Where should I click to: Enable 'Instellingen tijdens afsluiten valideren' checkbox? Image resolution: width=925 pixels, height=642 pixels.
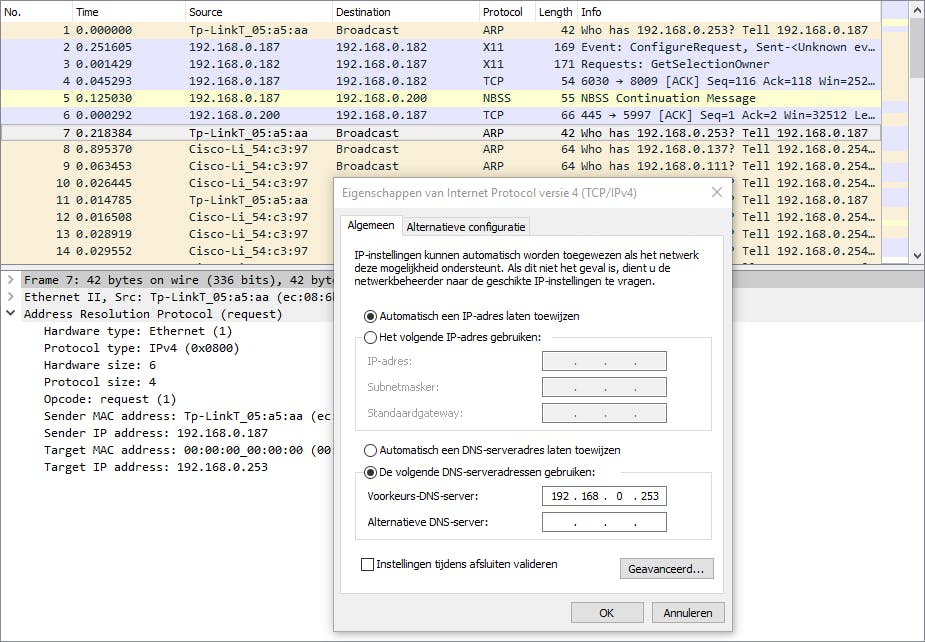pos(367,564)
